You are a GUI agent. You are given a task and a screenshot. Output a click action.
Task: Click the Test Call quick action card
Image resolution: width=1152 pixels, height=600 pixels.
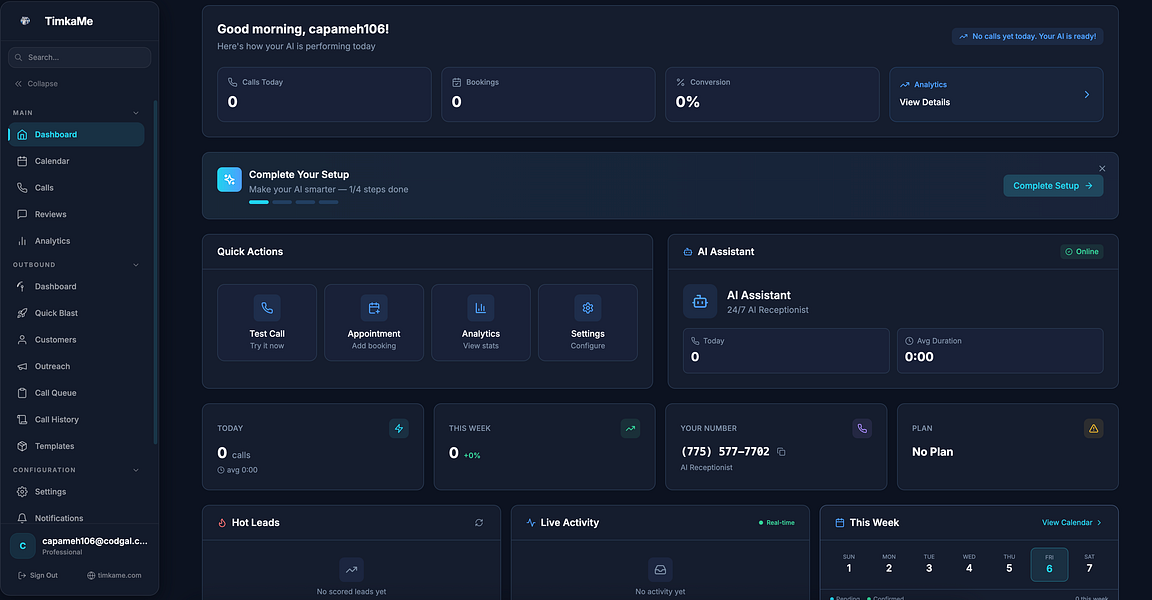[267, 322]
